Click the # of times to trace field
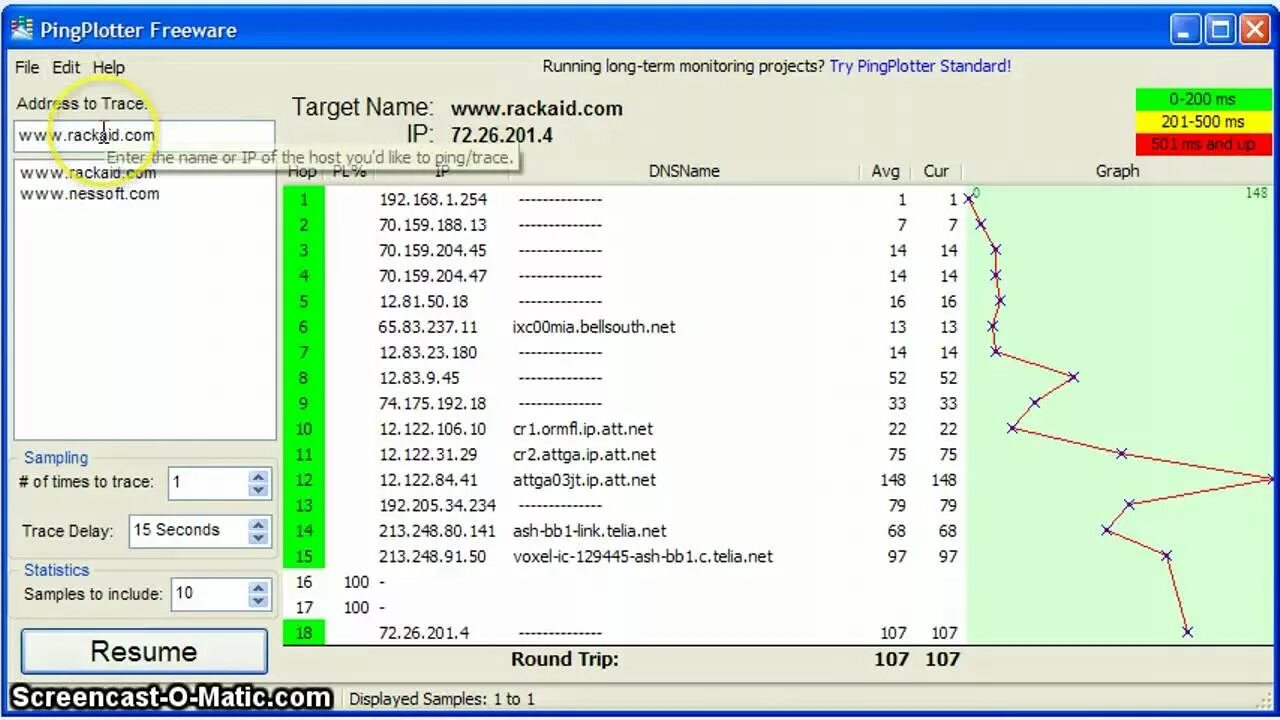Image resolution: width=1280 pixels, height=720 pixels. pos(207,482)
